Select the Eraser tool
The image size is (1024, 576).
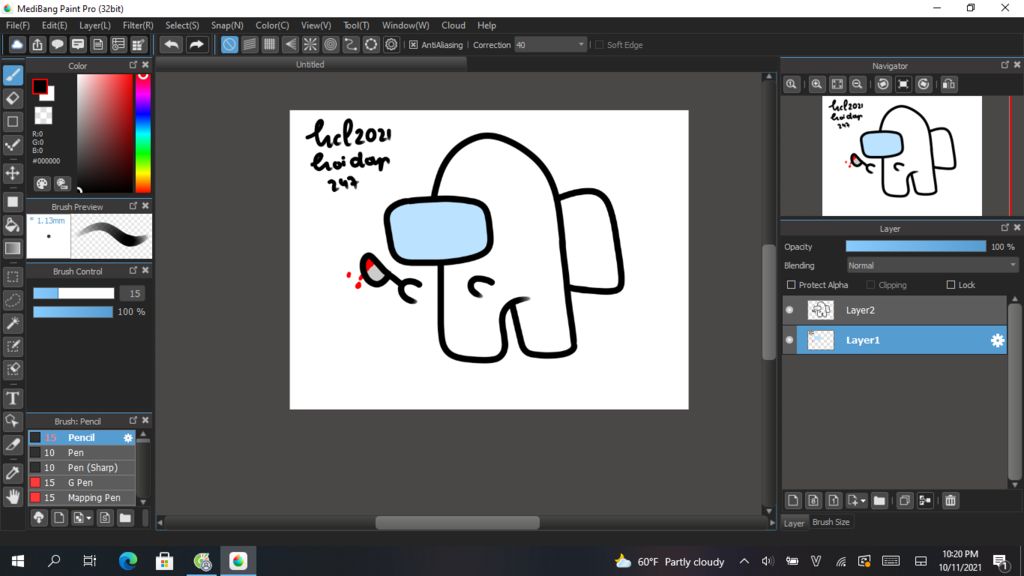click(x=13, y=99)
